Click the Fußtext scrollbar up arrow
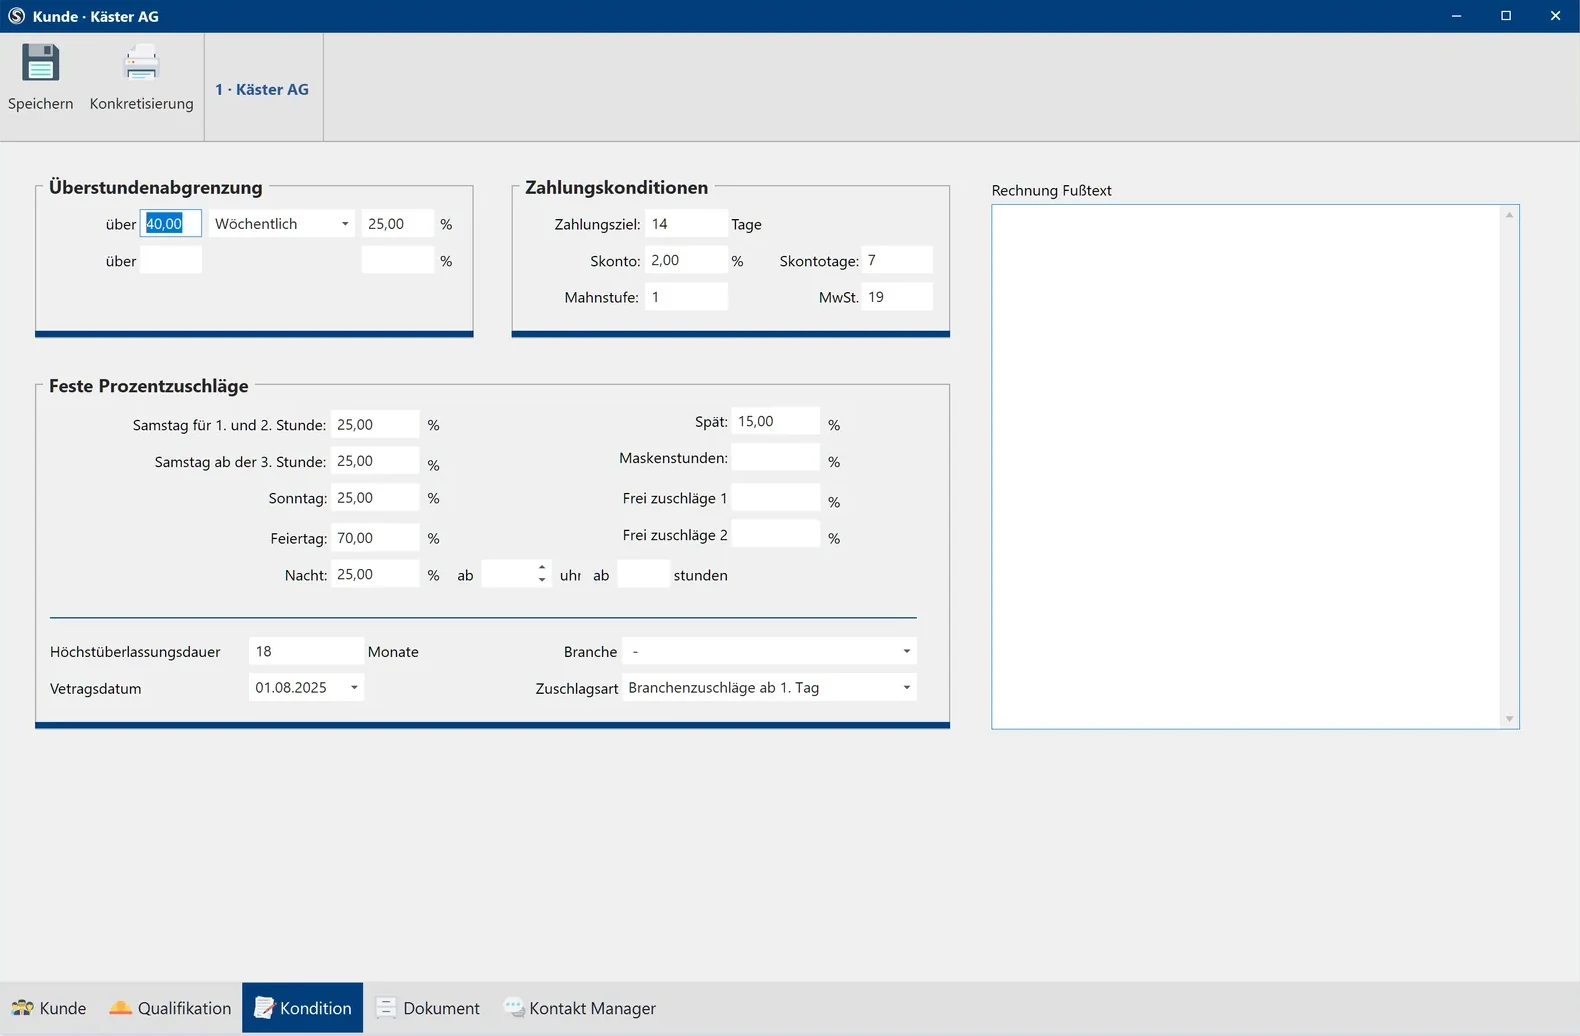Screen dimensions: 1580x1036 (x=1509, y=215)
